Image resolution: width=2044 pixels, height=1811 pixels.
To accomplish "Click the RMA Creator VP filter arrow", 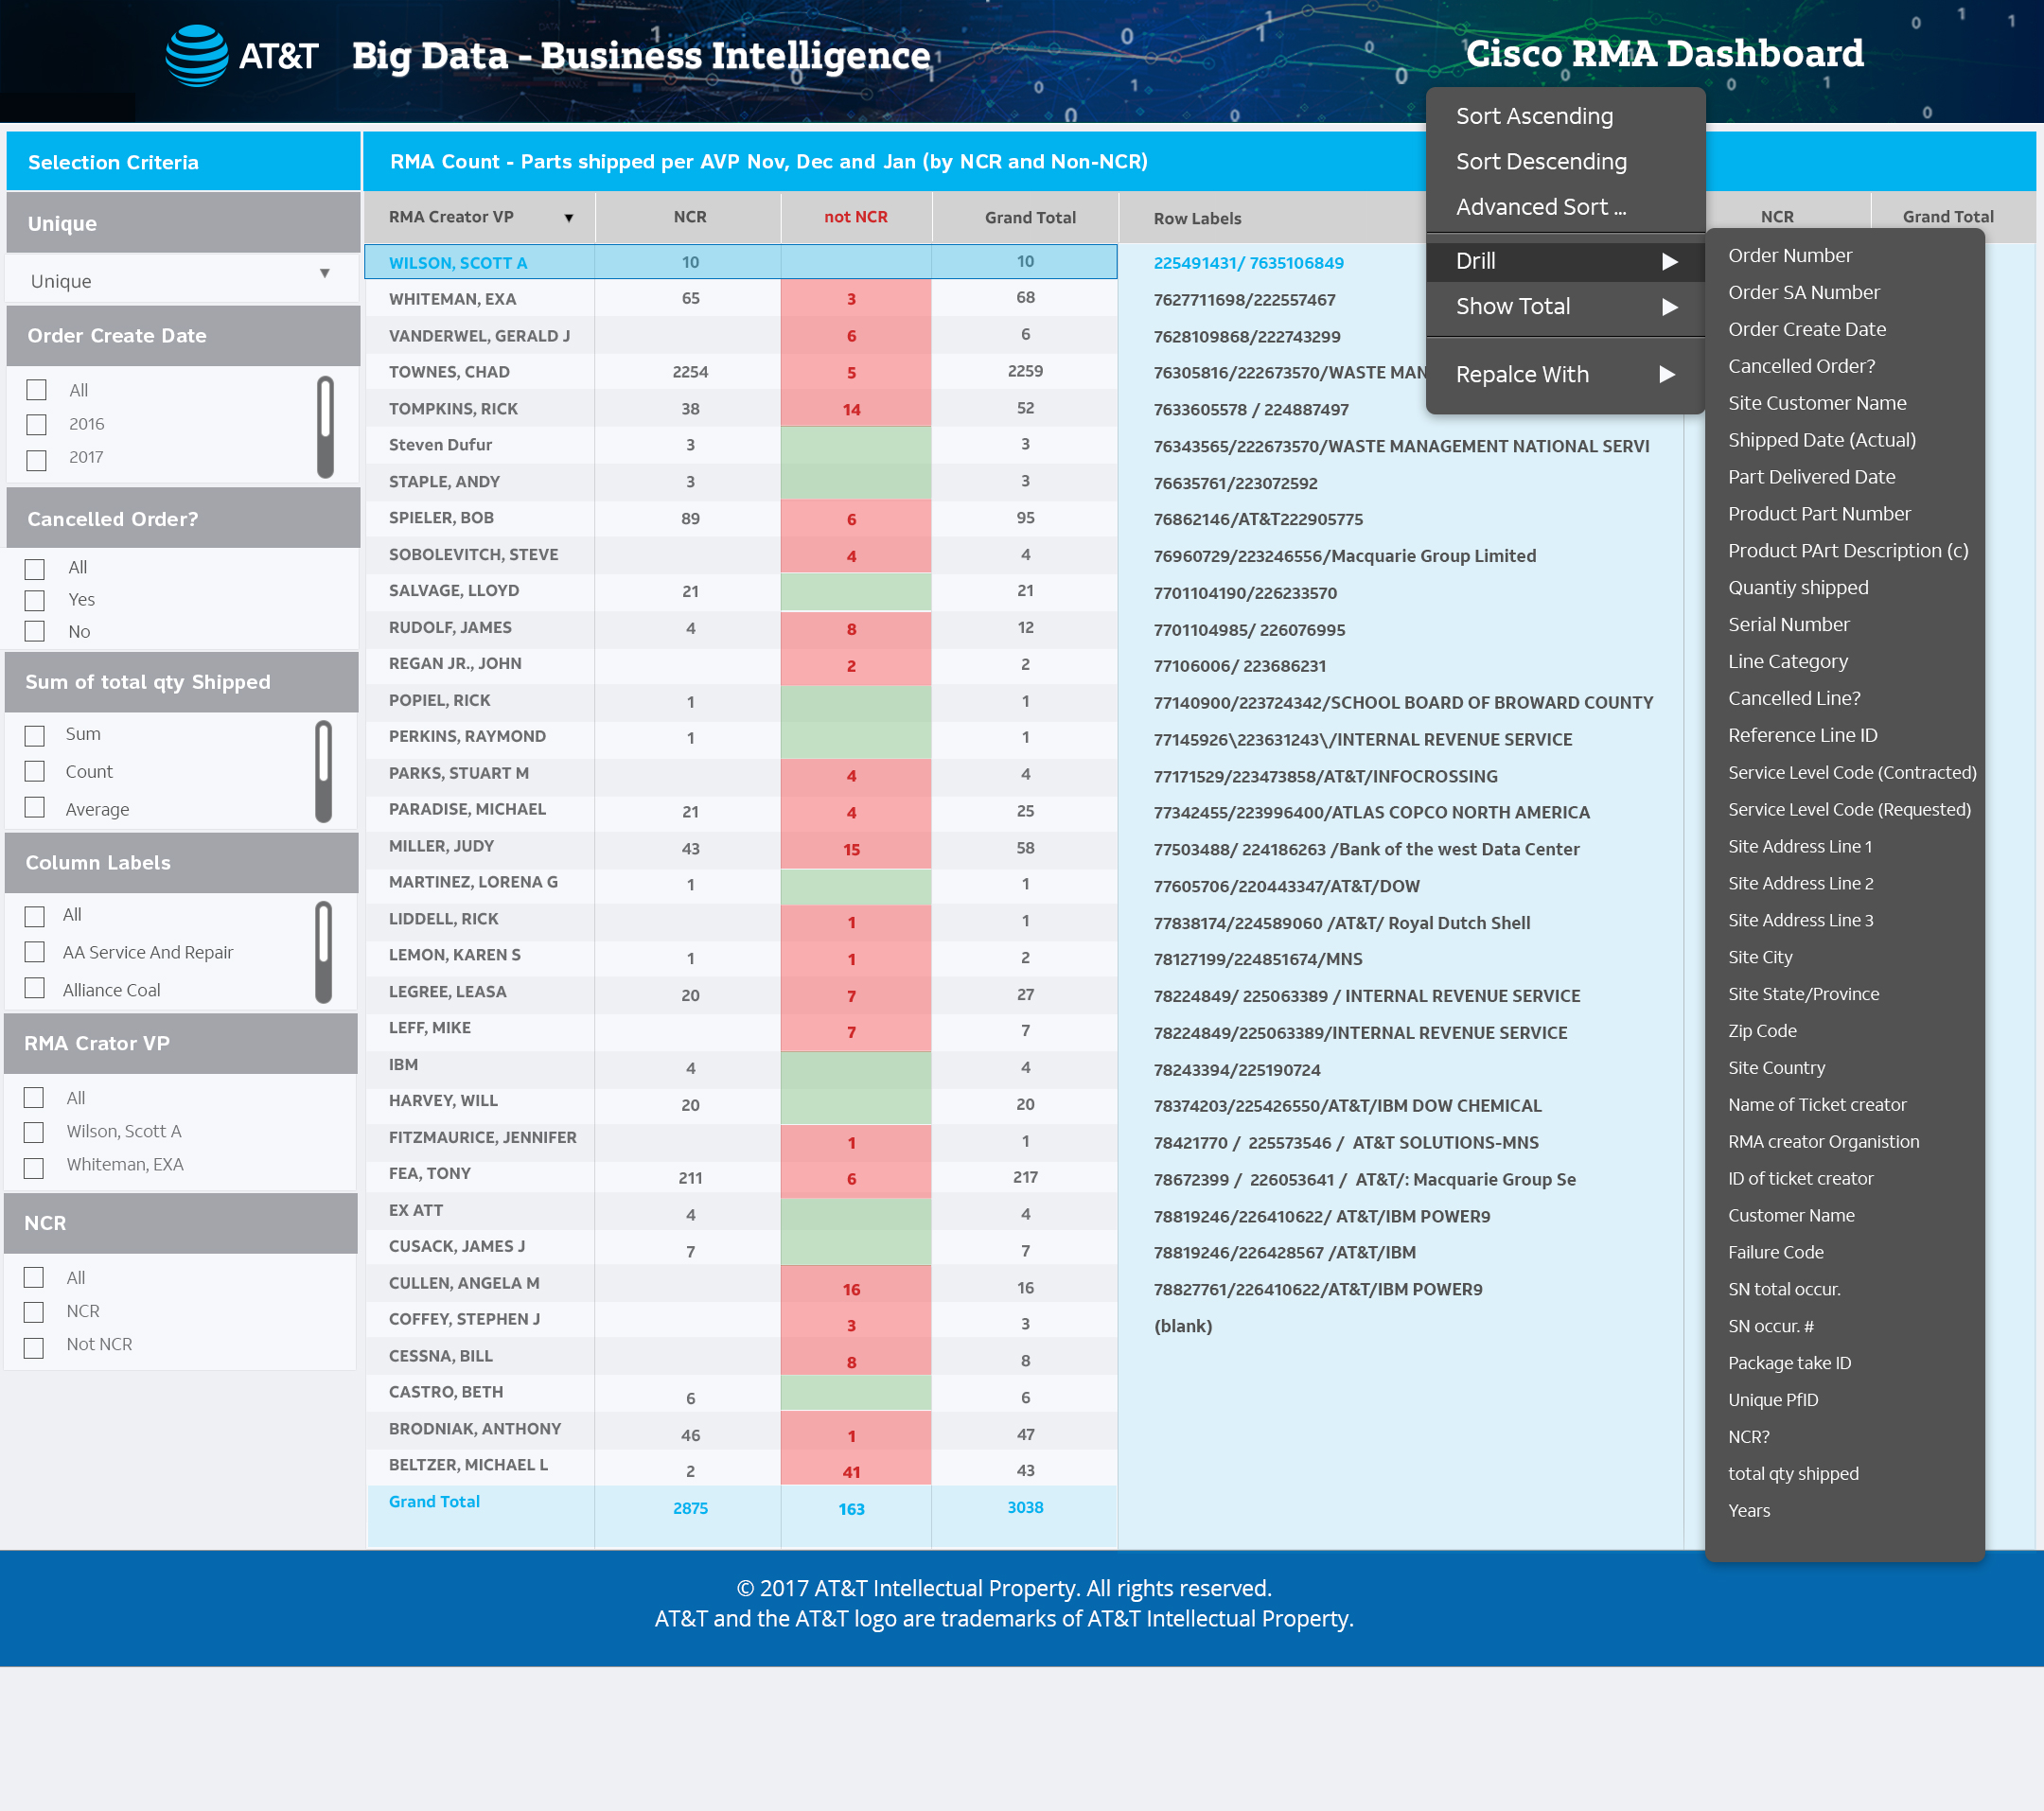I will tap(568, 218).
